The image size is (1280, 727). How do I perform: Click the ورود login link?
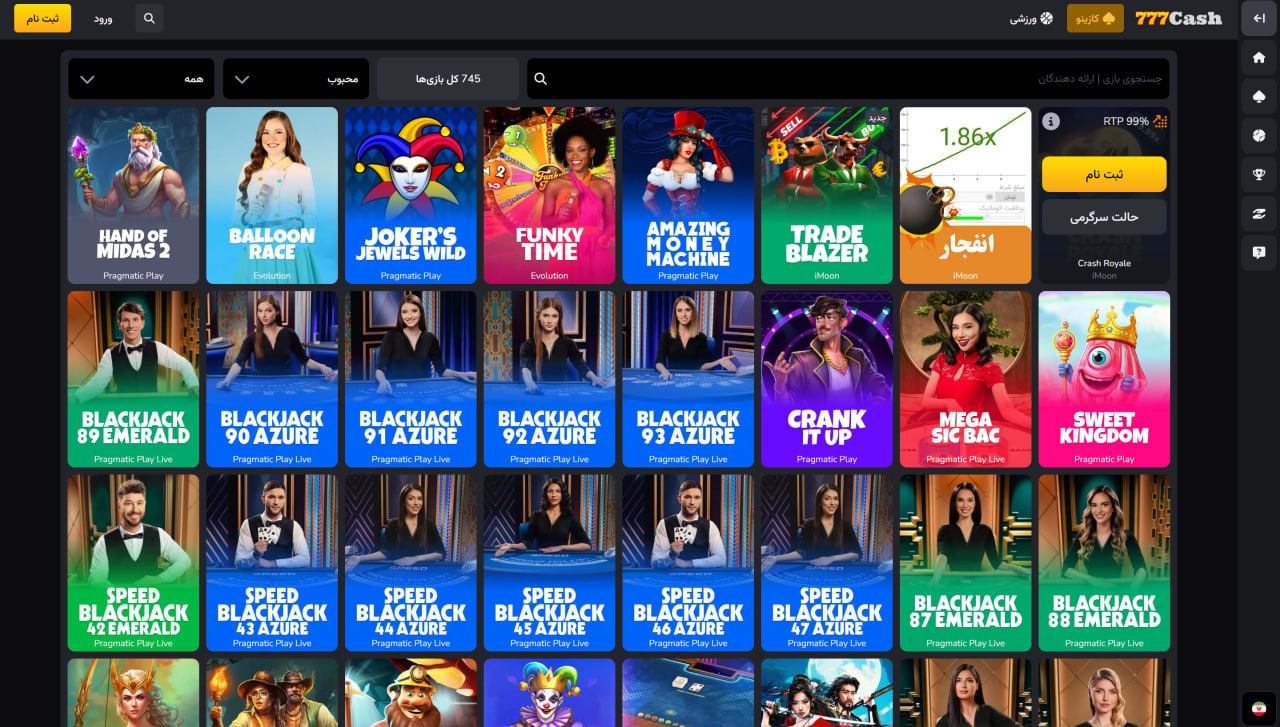[103, 19]
